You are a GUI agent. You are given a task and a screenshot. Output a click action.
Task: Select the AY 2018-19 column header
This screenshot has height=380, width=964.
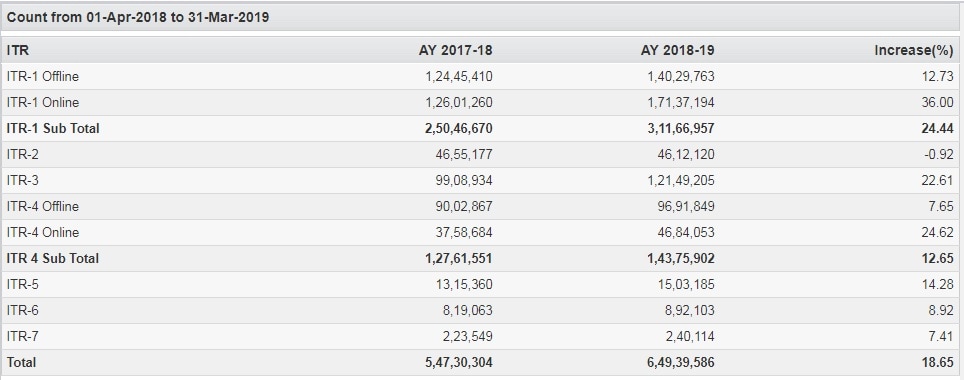[678, 50]
